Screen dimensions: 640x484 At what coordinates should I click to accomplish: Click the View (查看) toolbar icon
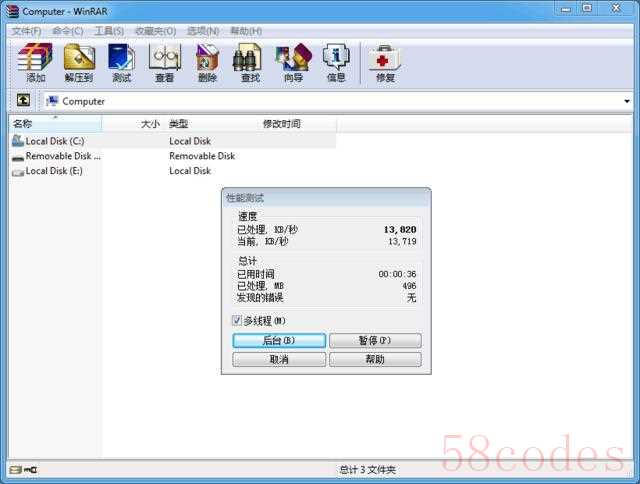tap(164, 63)
